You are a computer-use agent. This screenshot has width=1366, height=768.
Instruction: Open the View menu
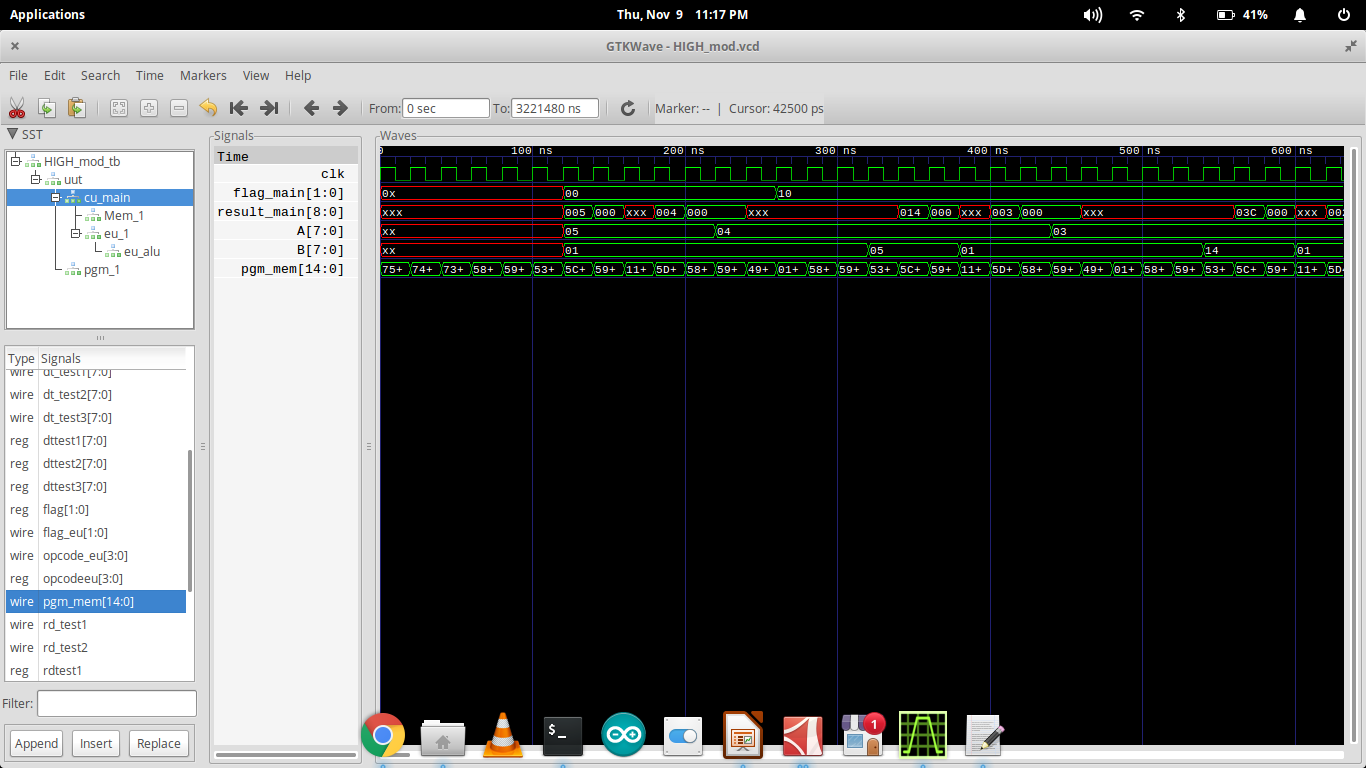(256, 75)
